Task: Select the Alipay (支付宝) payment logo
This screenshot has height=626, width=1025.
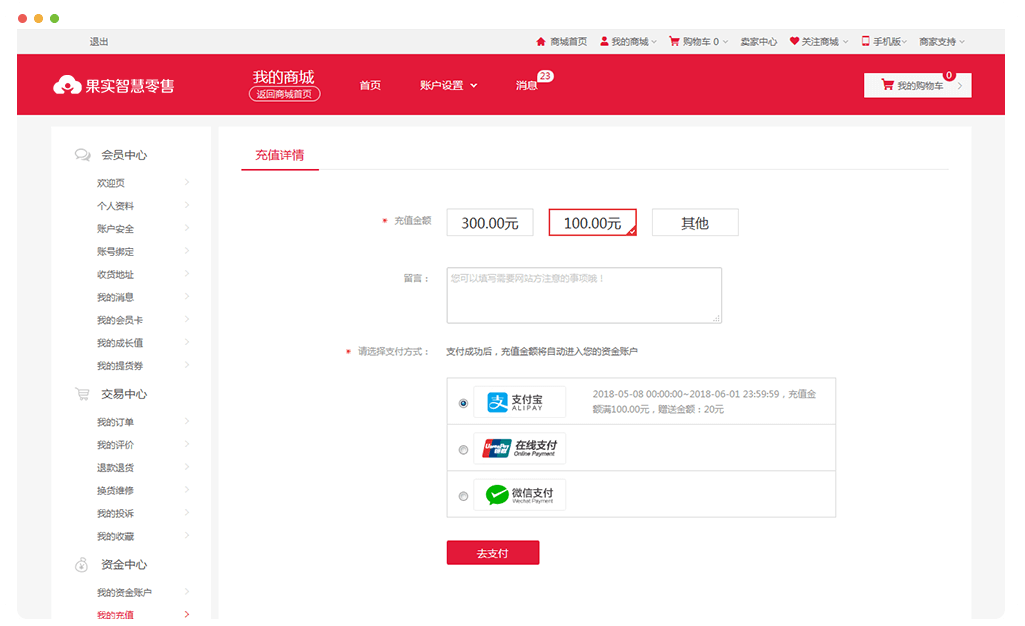Action: [x=519, y=401]
